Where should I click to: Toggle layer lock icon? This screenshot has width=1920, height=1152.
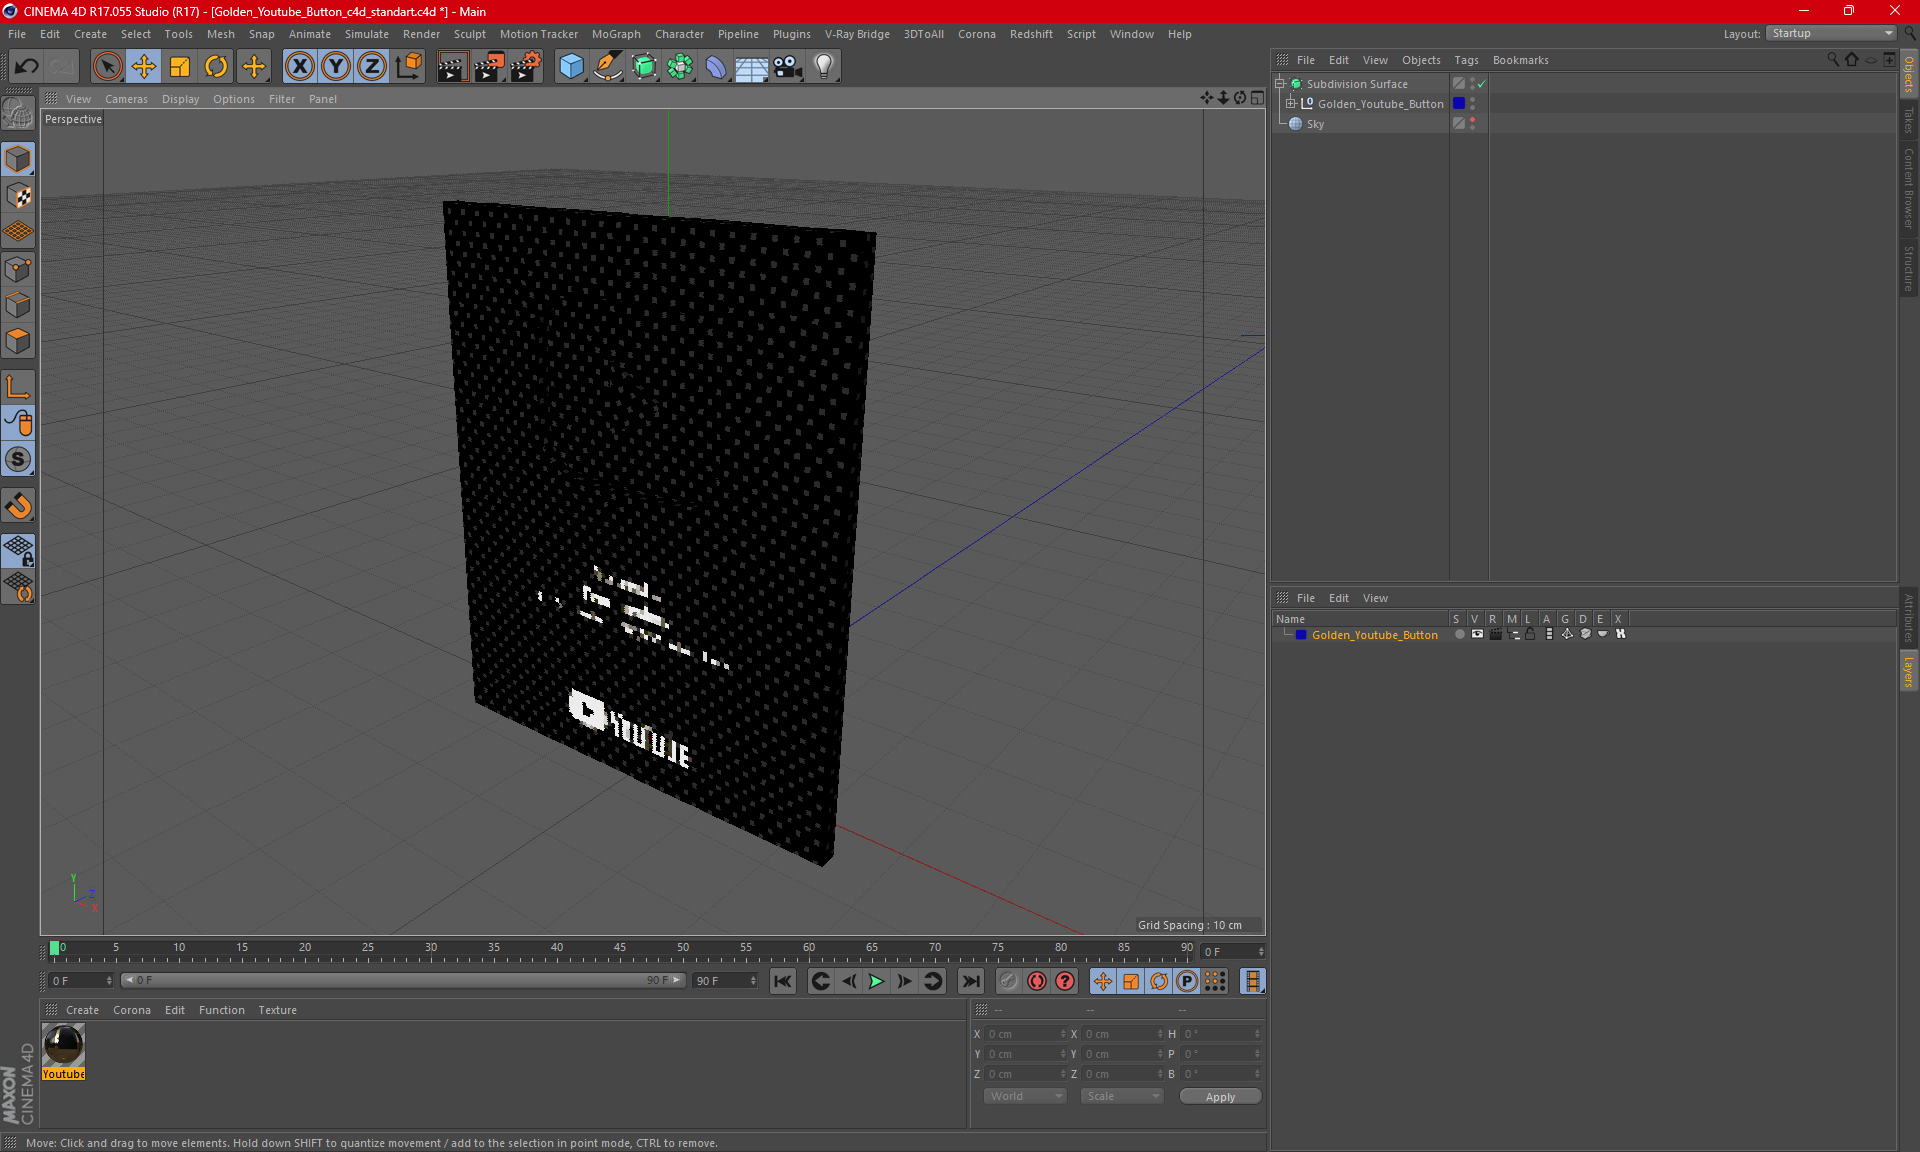point(1530,634)
